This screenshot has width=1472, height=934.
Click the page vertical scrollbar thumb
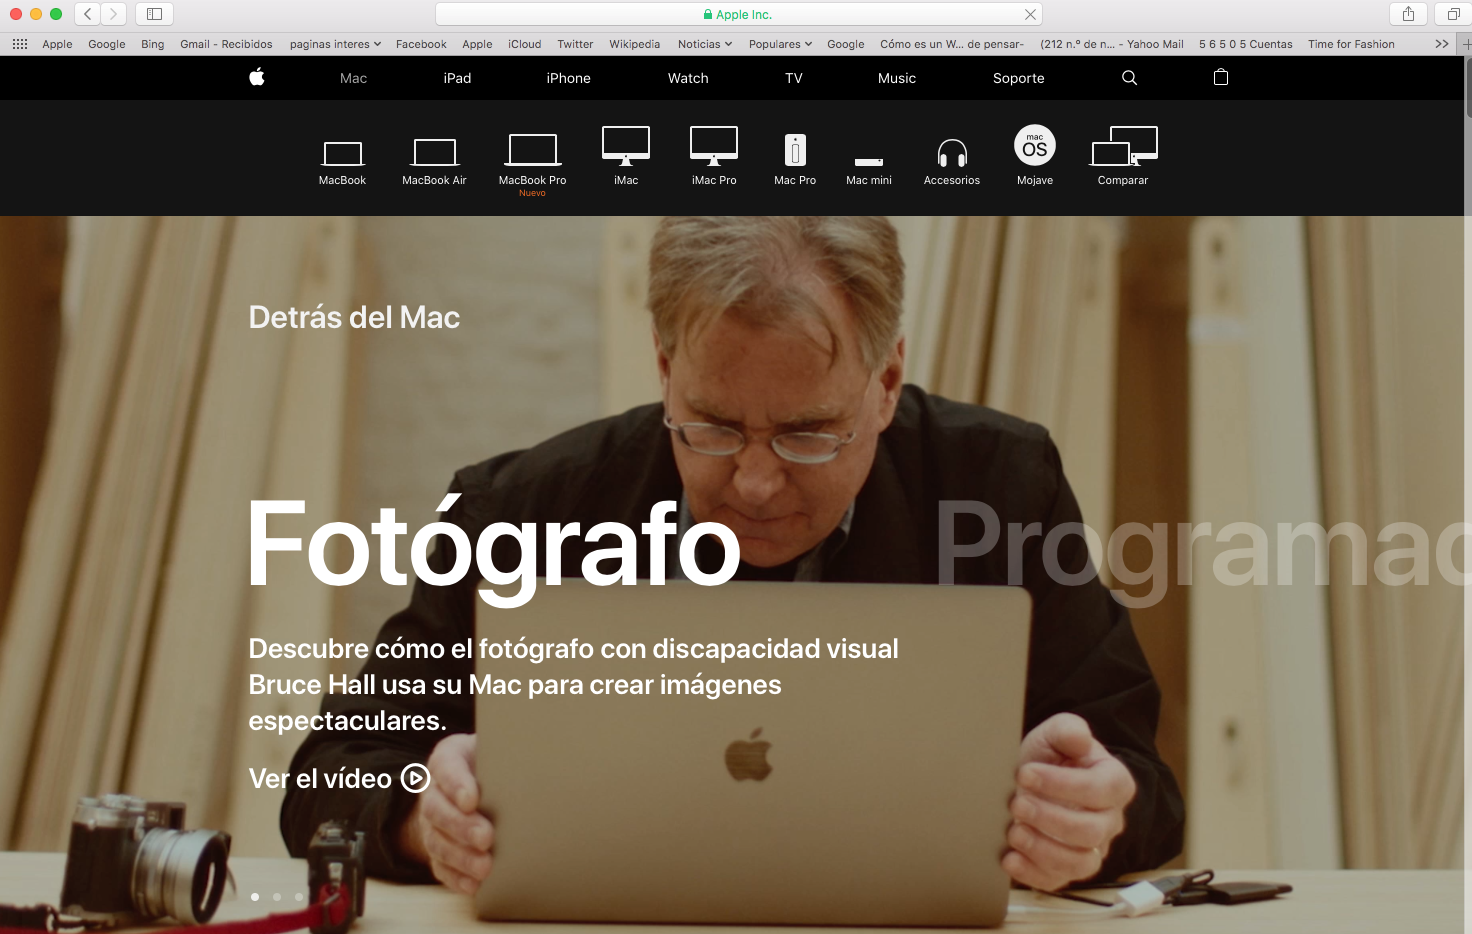1468,88
